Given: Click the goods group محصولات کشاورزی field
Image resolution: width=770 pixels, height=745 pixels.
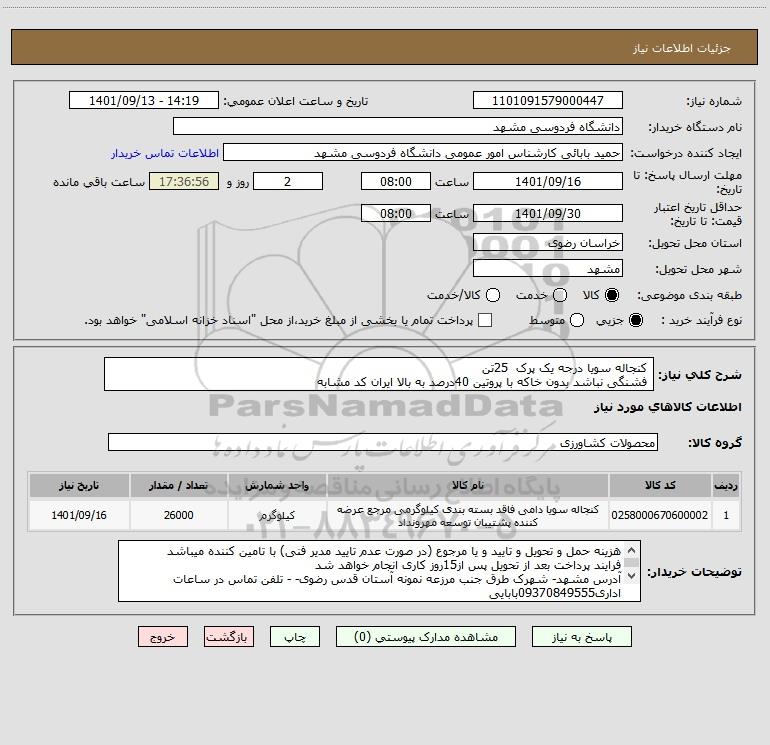Looking at the screenshot, I should [383, 442].
